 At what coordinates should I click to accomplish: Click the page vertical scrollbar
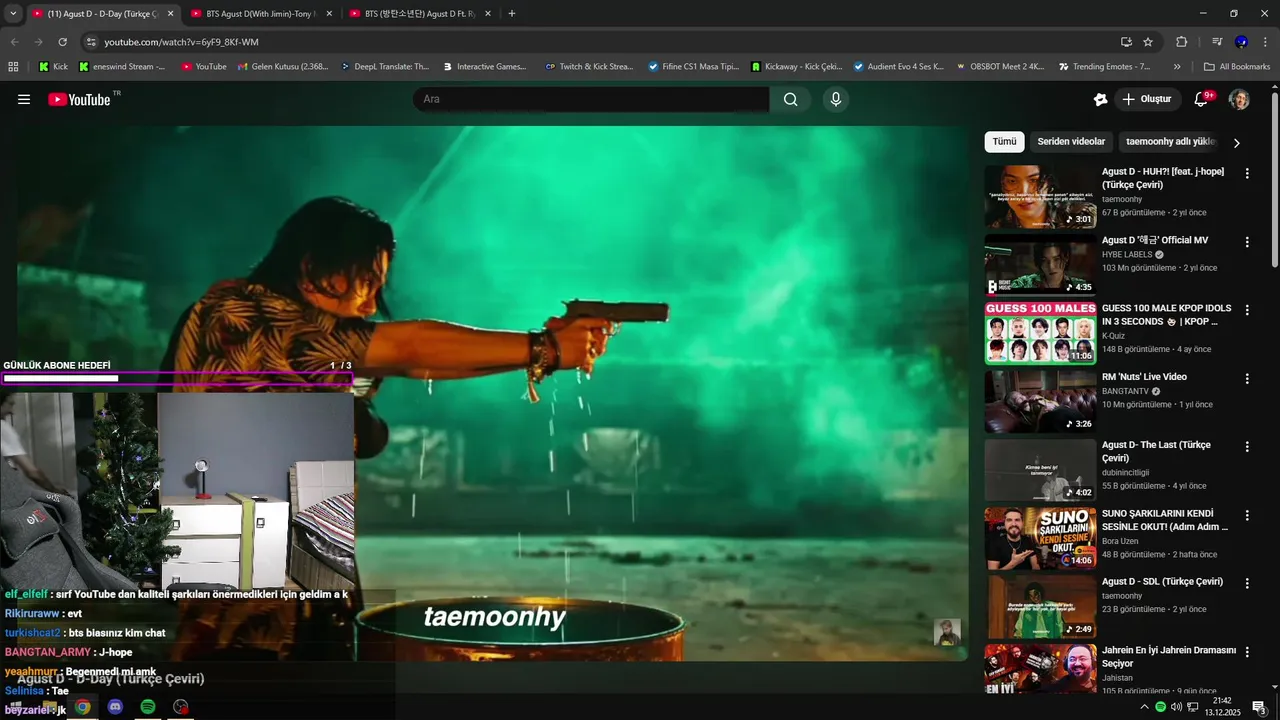point(1275,180)
